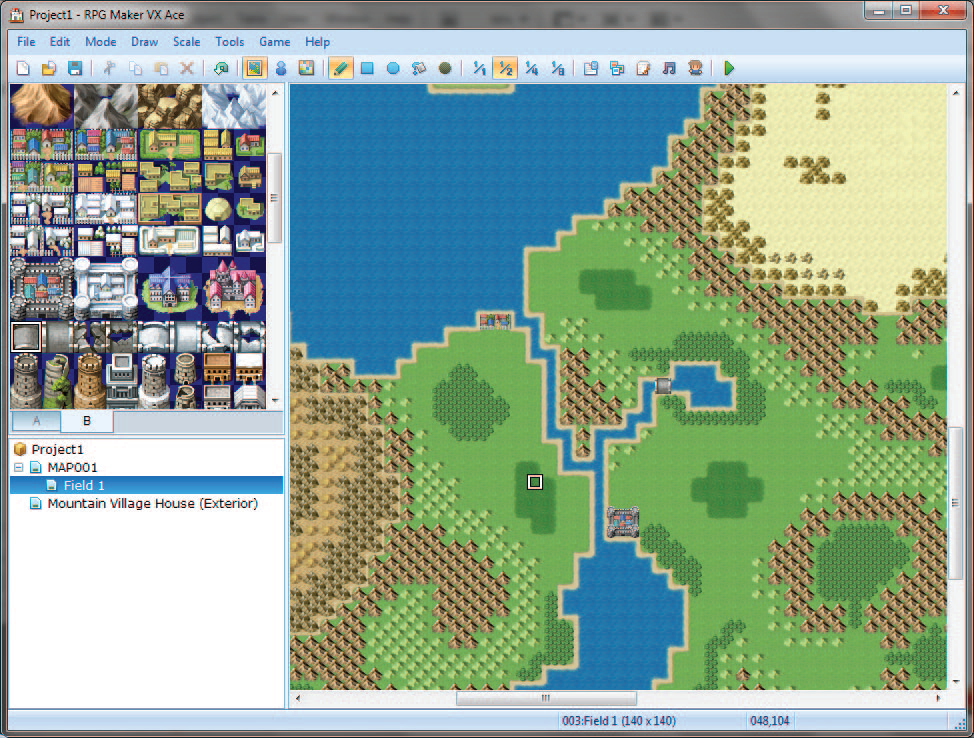
Task: Open the Edit menu
Action: (x=60, y=42)
